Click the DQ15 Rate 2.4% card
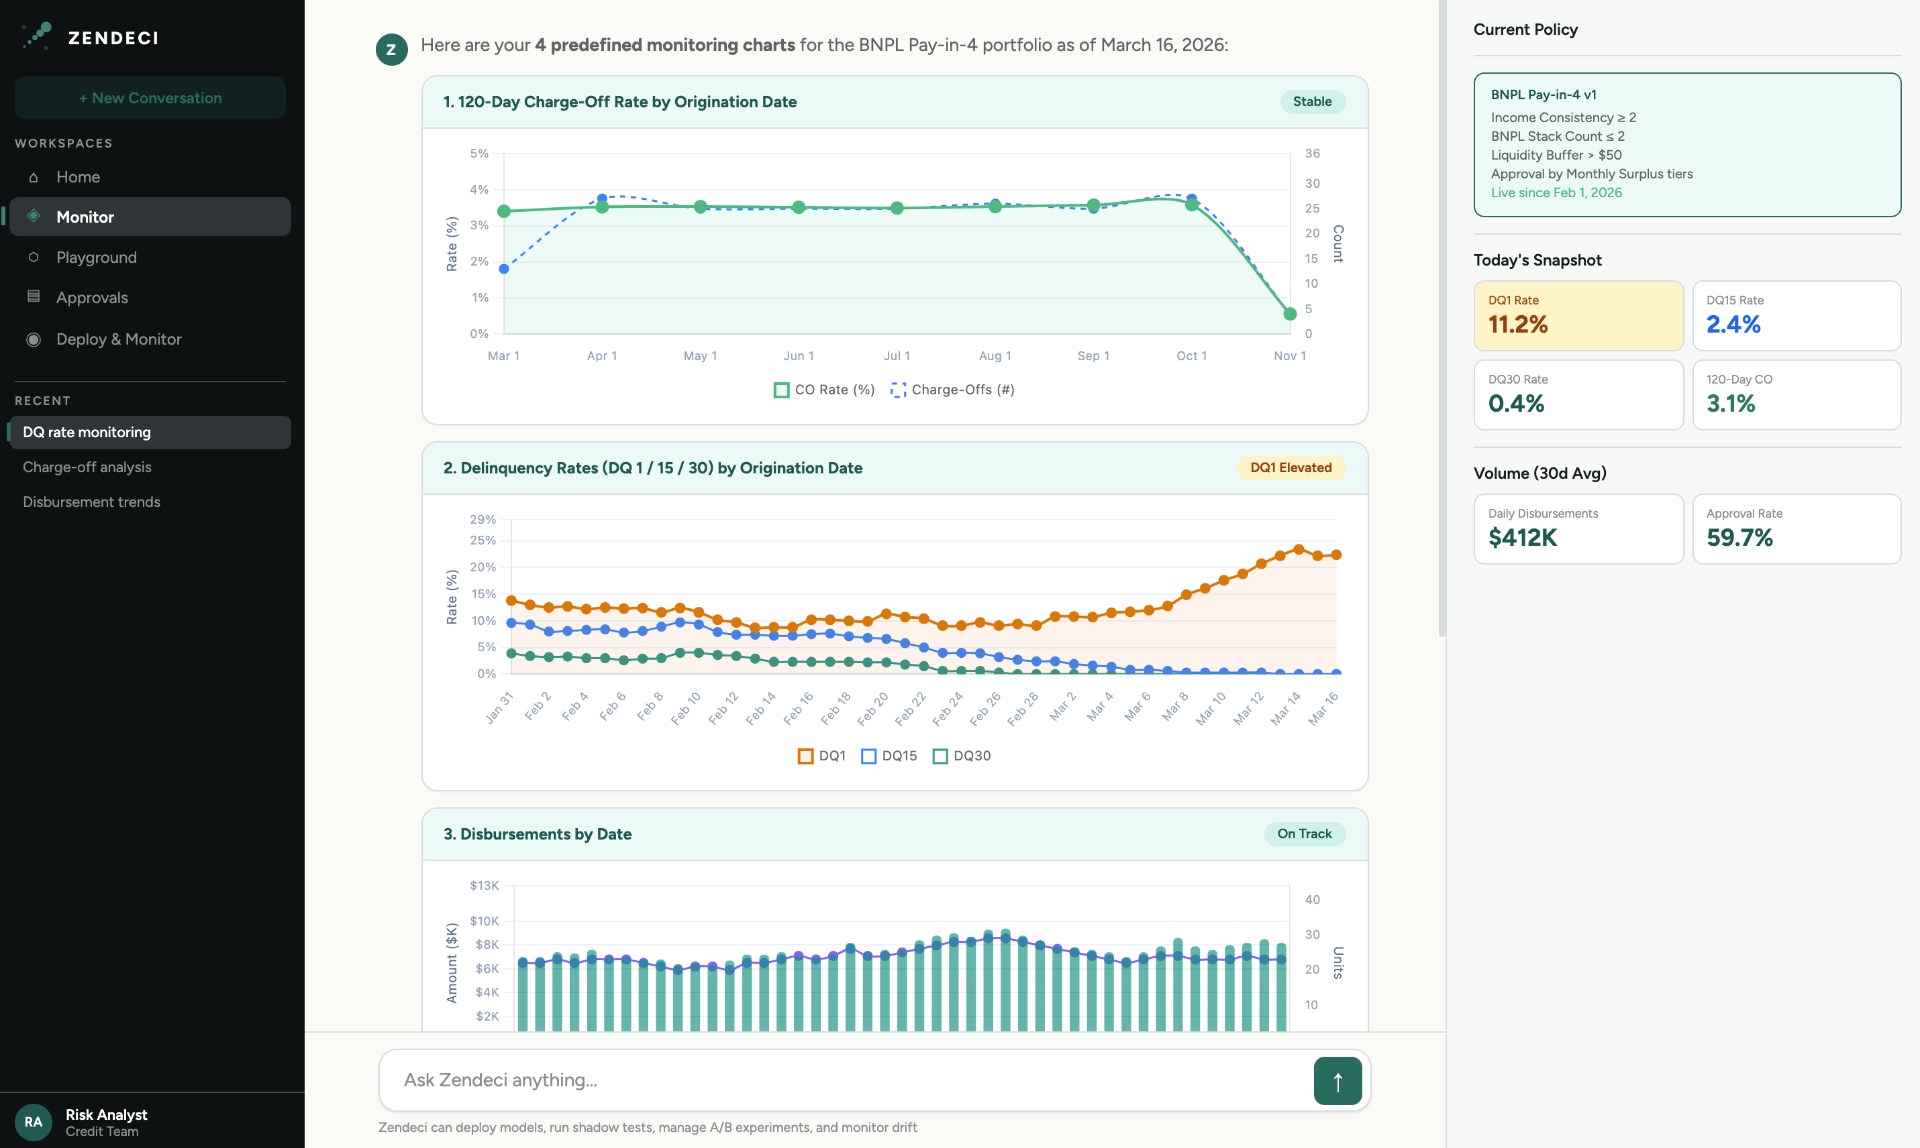Image resolution: width=1920 pixels, height=1148 pixels. point(1796,315)
